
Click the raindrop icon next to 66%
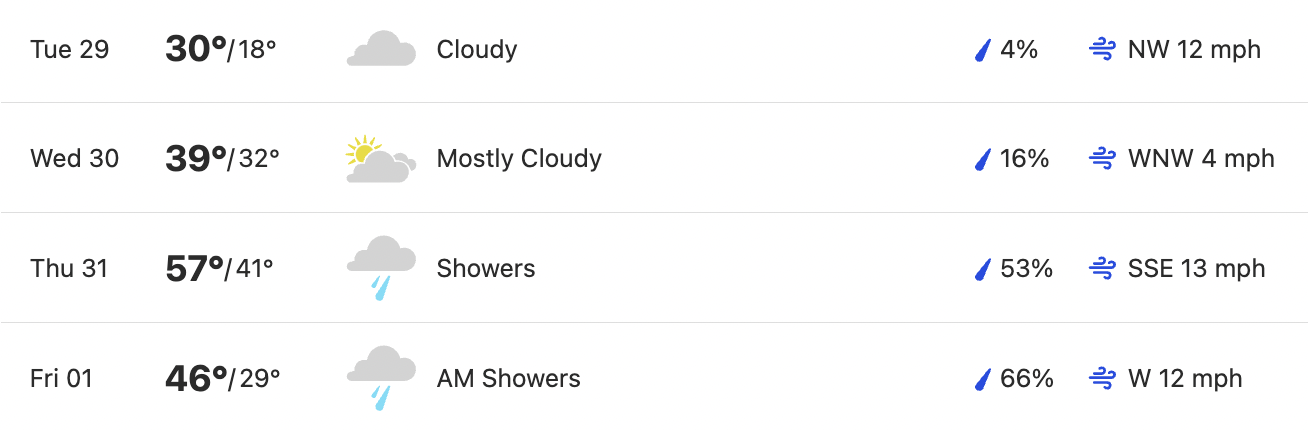(x=982, y=379)
